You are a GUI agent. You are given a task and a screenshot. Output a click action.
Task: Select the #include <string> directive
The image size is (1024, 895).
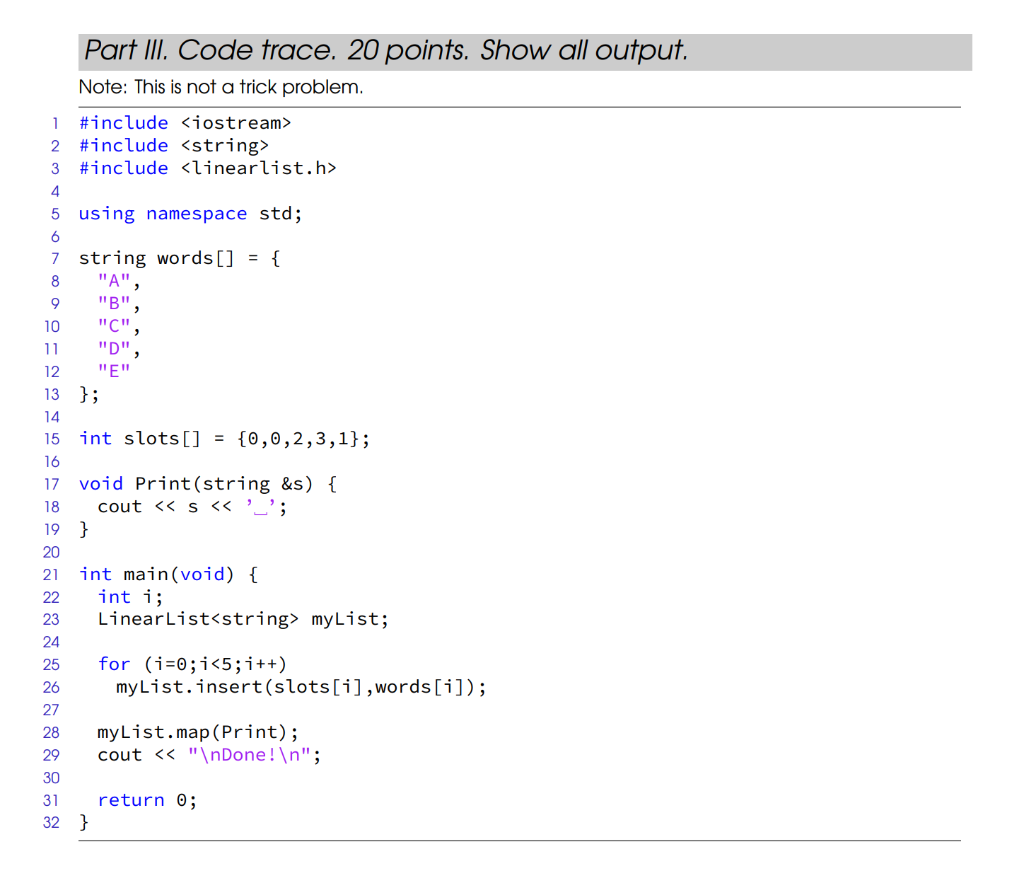tap(173, 145)
